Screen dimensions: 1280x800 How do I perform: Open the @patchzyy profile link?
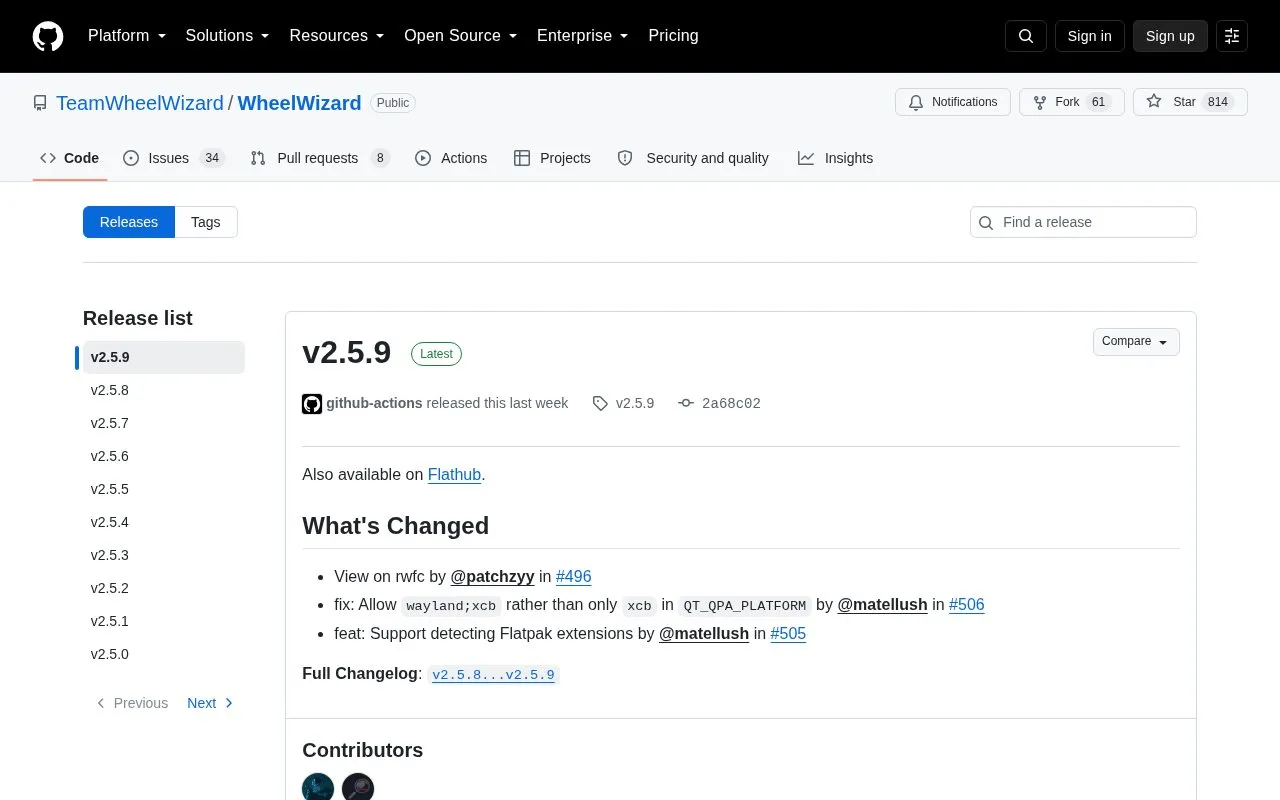[492, 577]
